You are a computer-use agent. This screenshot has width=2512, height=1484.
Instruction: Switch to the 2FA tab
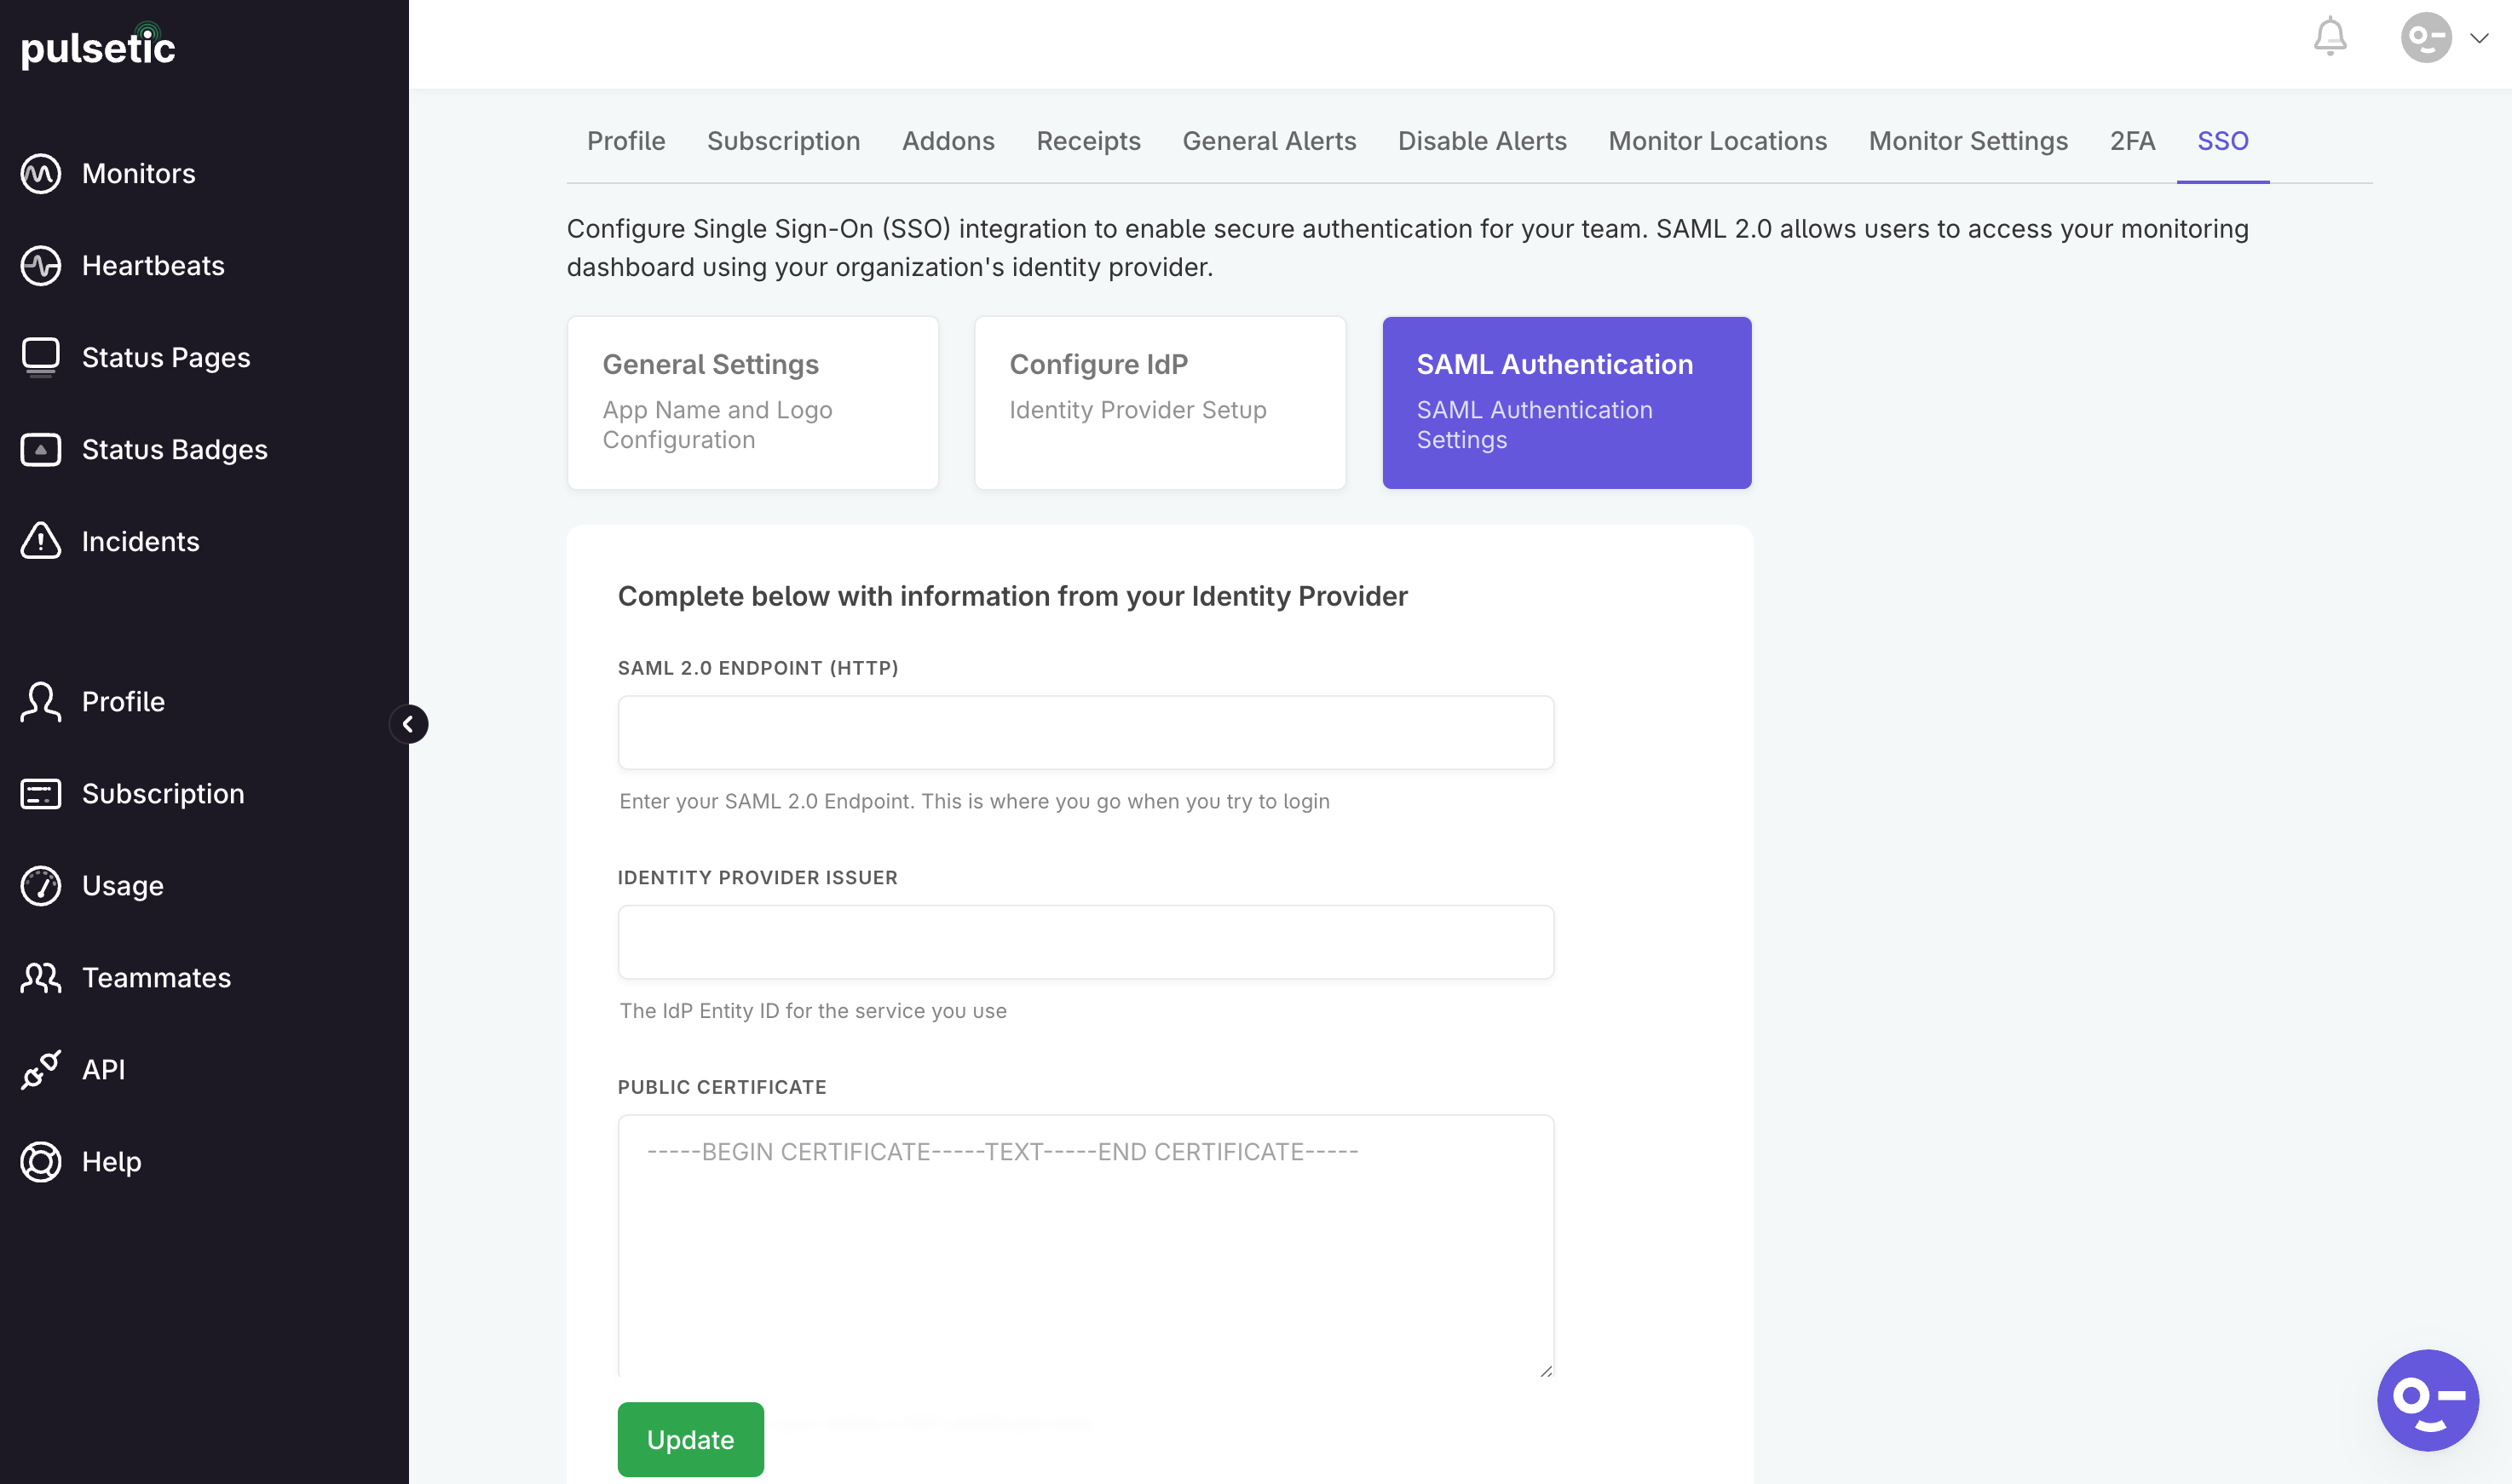click(x=2133, y=141)
